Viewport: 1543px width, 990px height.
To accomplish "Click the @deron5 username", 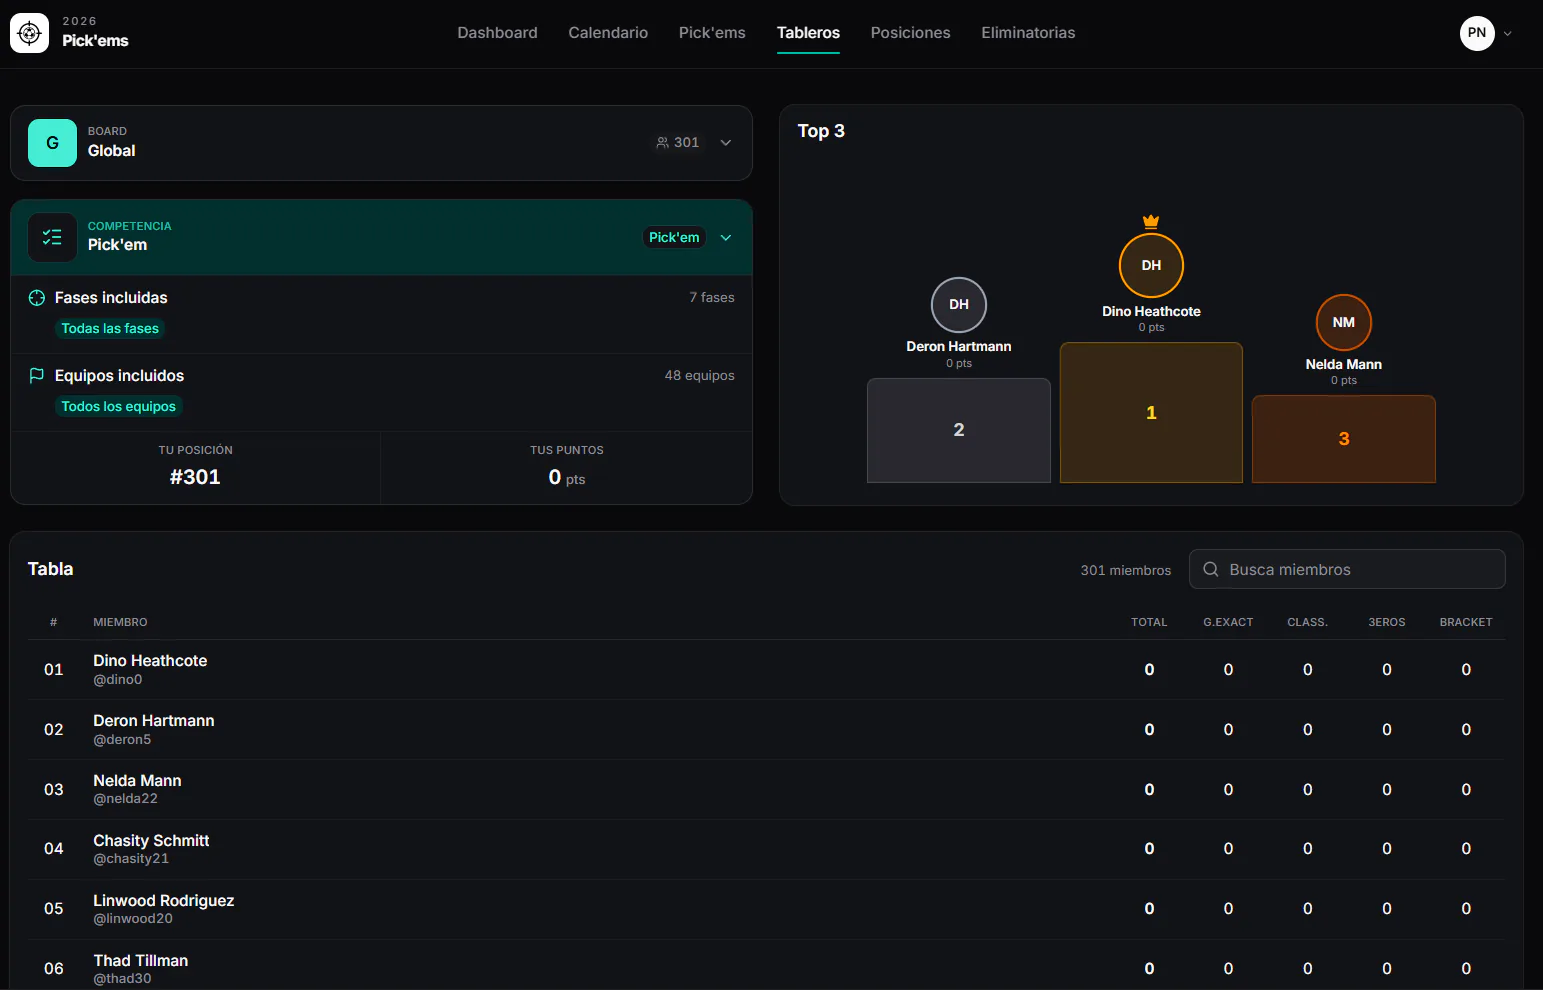I will tap(122, 740).
